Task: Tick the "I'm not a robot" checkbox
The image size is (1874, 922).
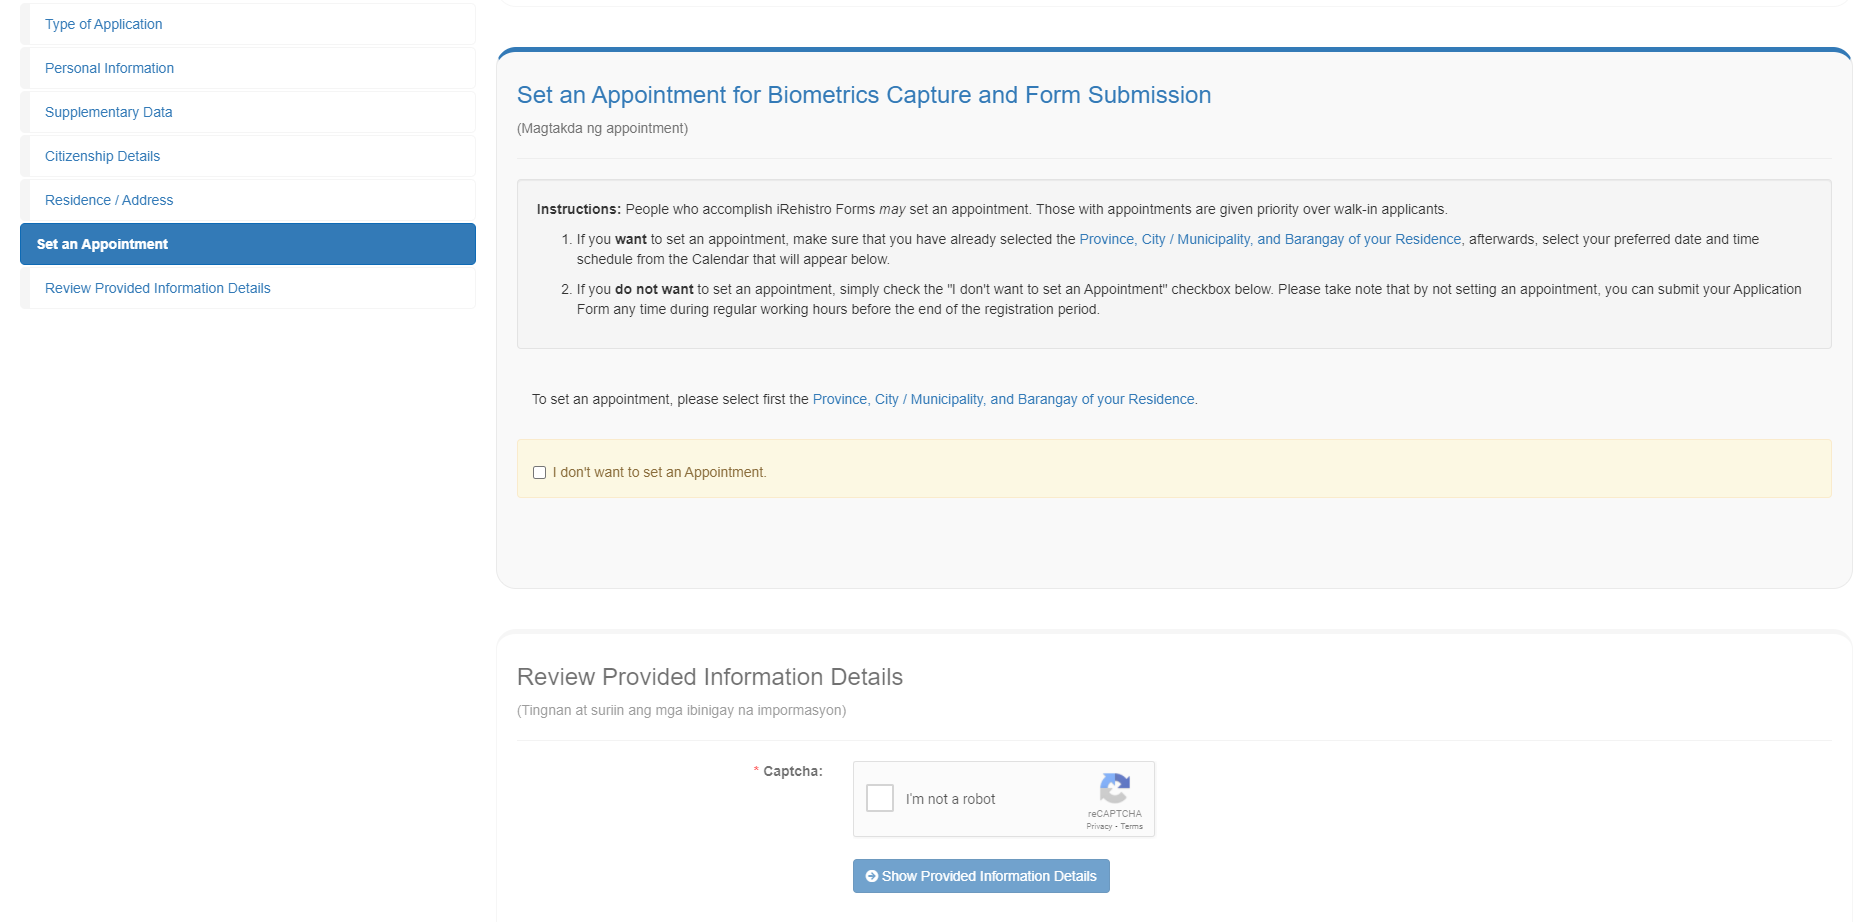Action: (880, 798)
